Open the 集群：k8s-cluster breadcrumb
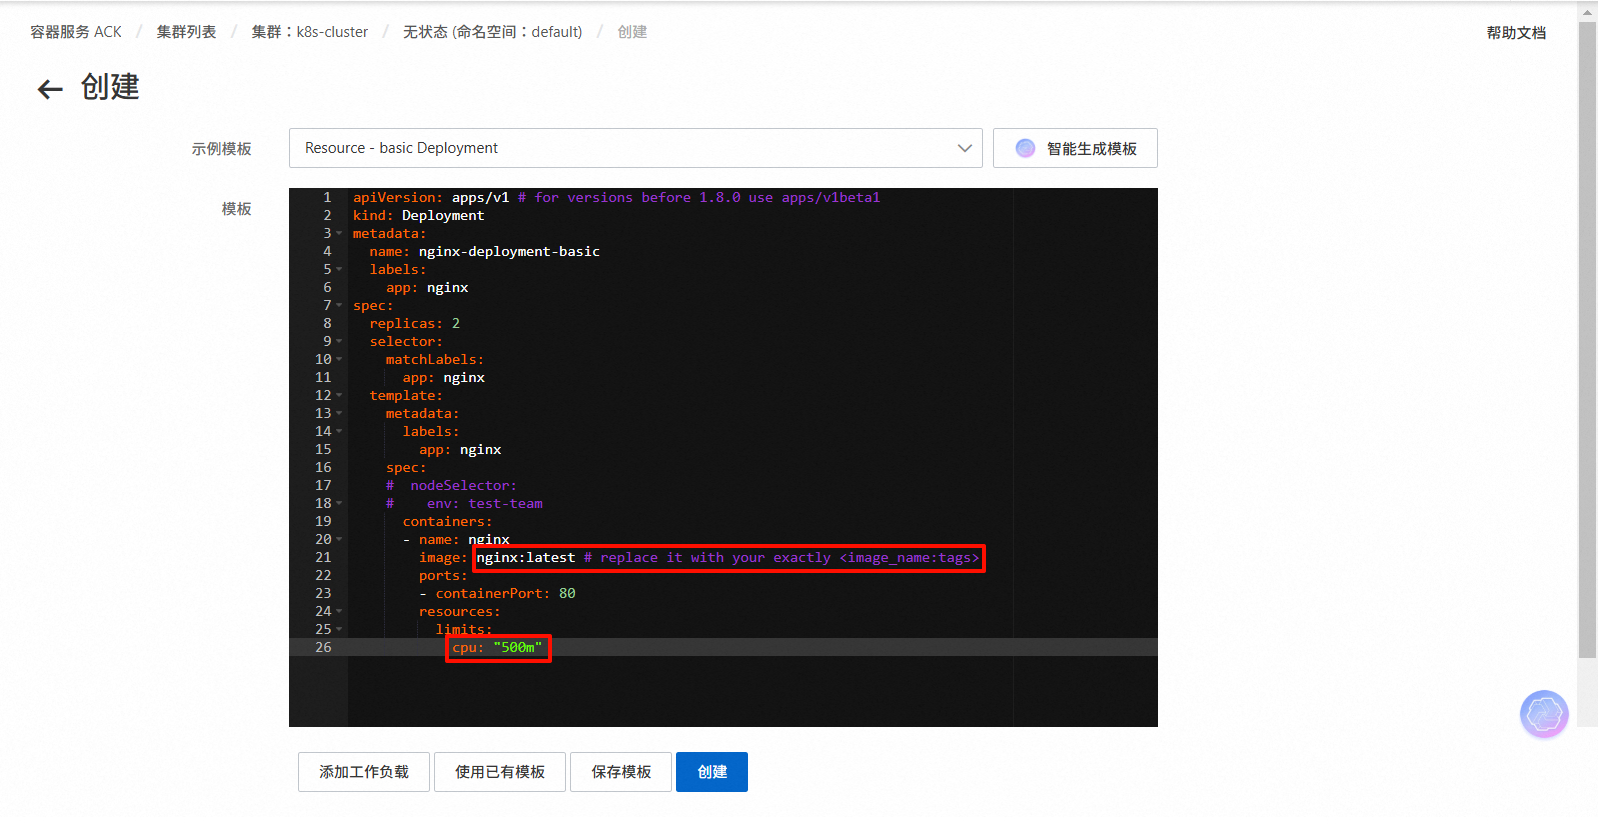This screenshot has width=1598, height=817. click(310, 32)
